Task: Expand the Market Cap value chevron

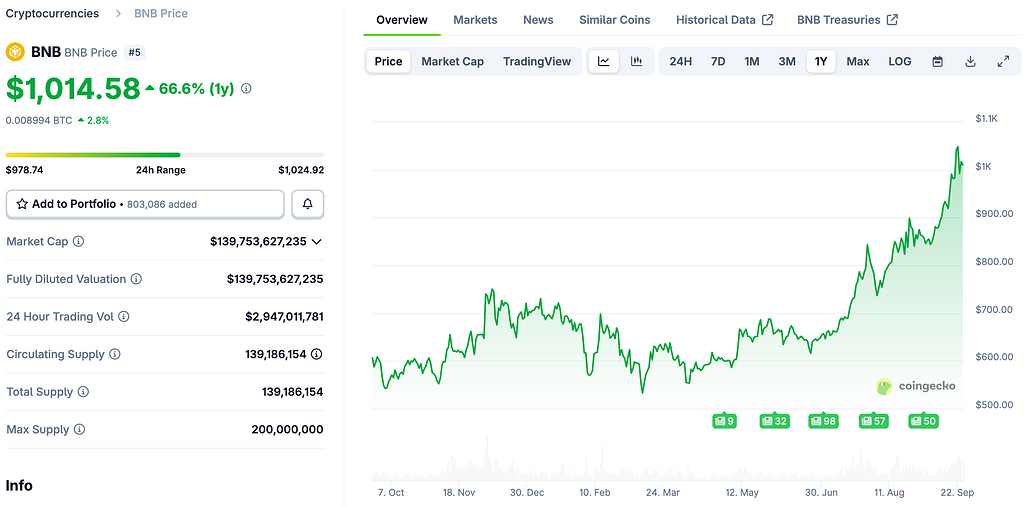Action: point(317,242)
